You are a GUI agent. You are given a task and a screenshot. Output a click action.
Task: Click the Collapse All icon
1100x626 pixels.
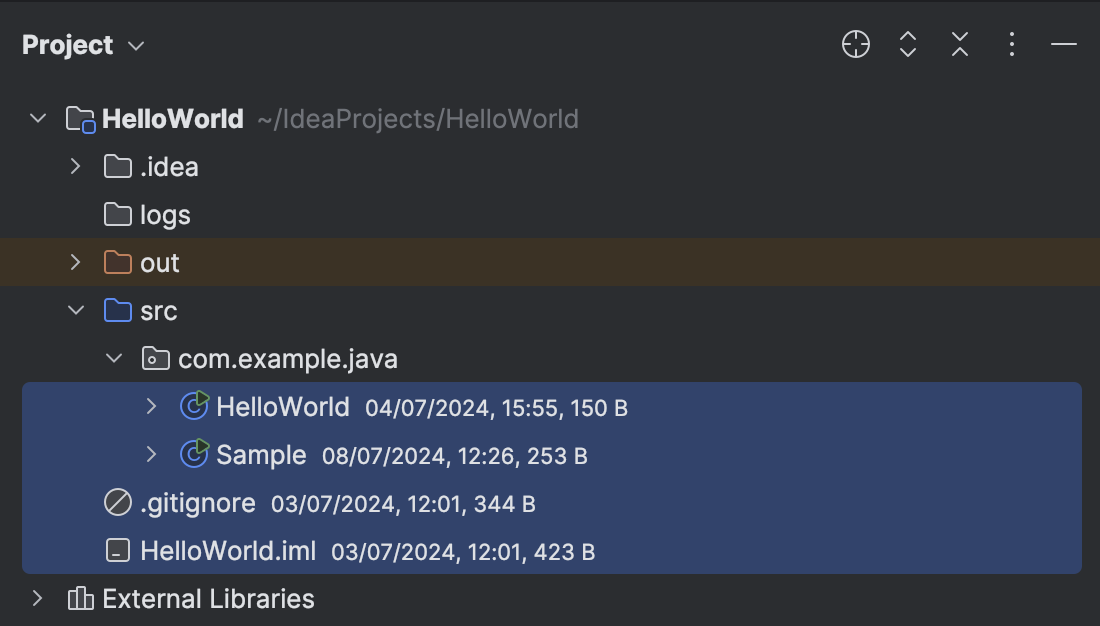[959, 44]
